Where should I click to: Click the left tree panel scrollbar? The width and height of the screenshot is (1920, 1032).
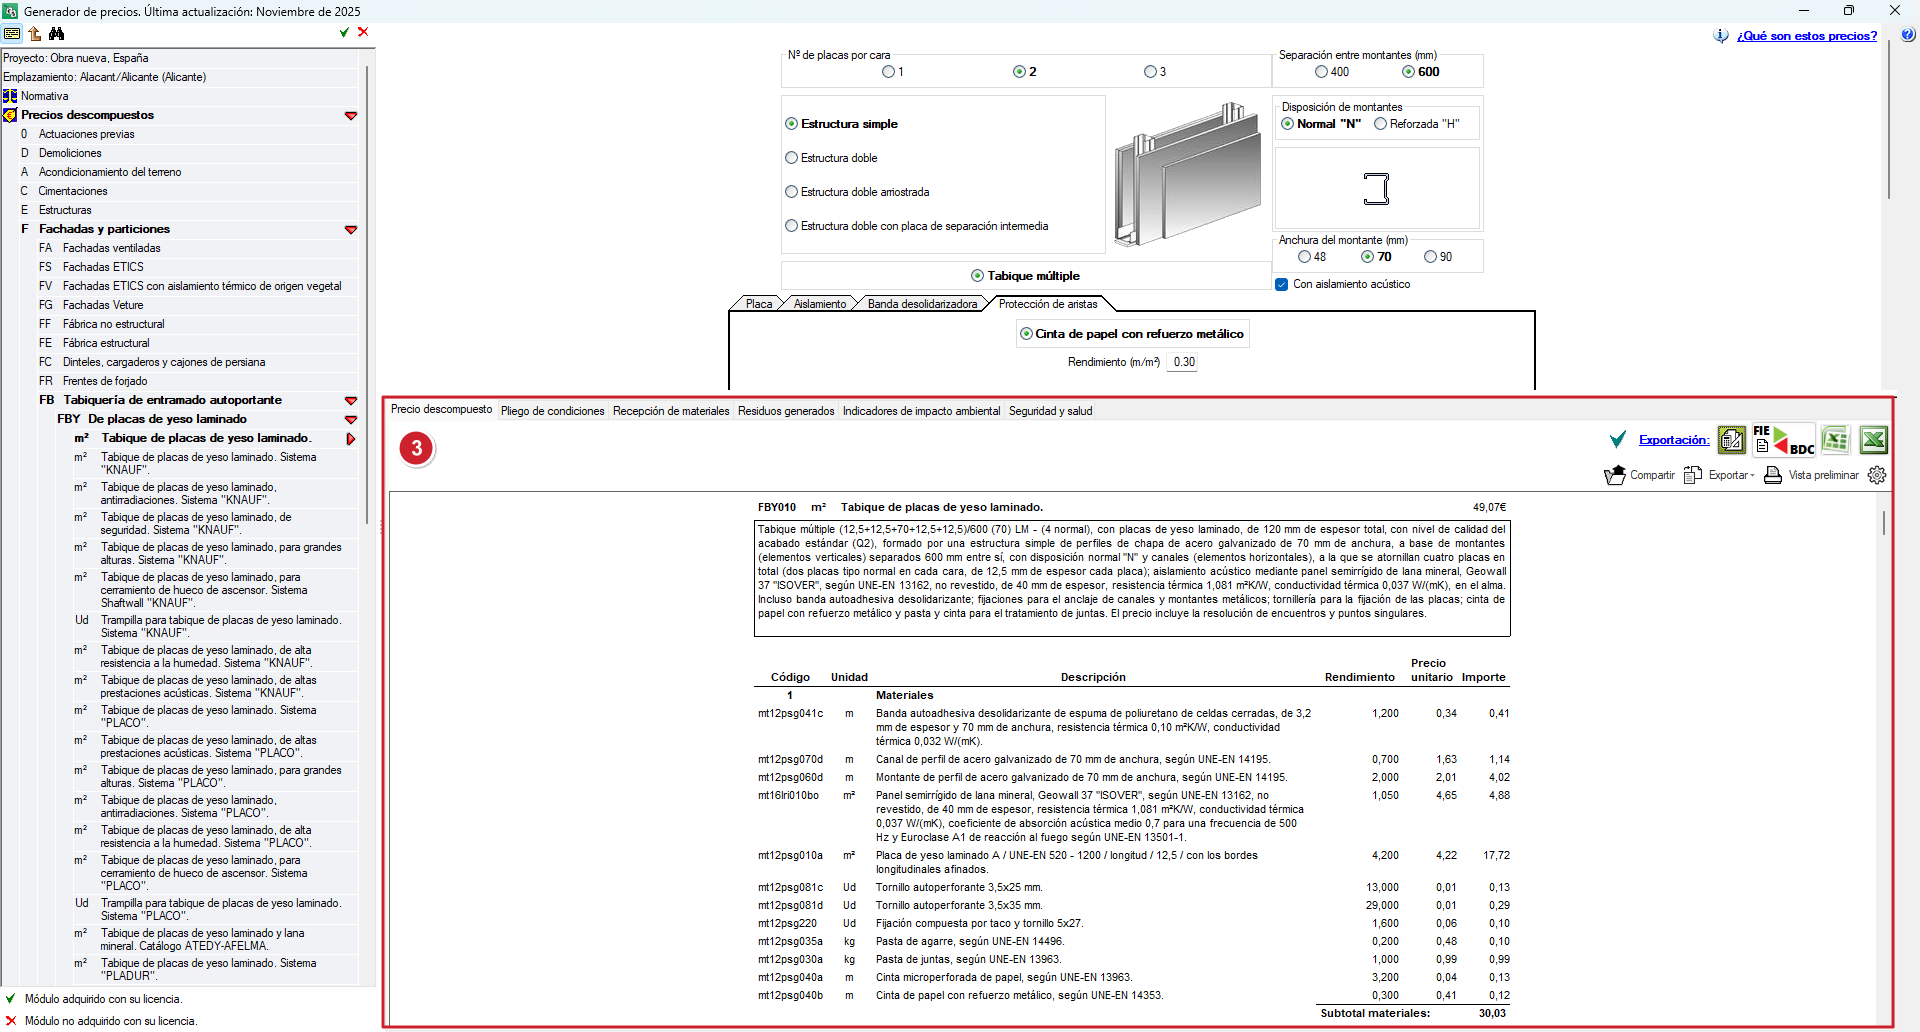click(x=367, y=295)
